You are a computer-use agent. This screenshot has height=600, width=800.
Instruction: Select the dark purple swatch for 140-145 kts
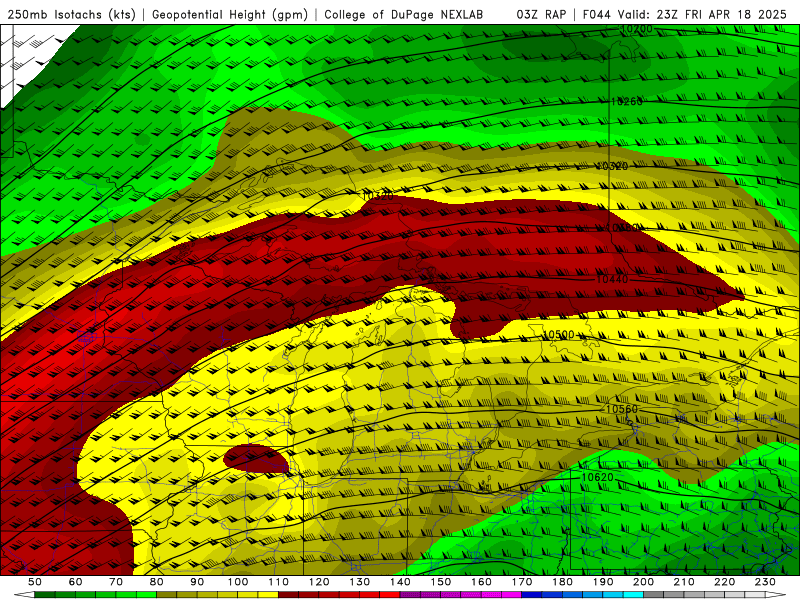click(x=410, y=595)
